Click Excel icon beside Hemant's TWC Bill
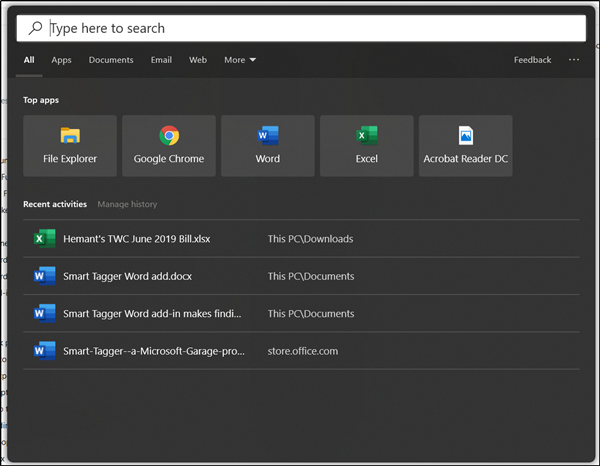Viewport: 600px width, 466px height. pyautogui.click(x=44, y=239)
